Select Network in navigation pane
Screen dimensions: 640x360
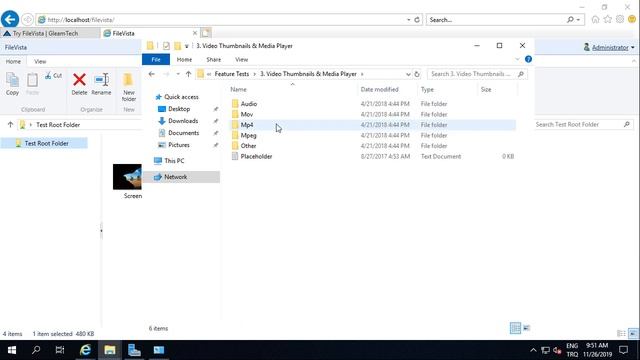181,177
